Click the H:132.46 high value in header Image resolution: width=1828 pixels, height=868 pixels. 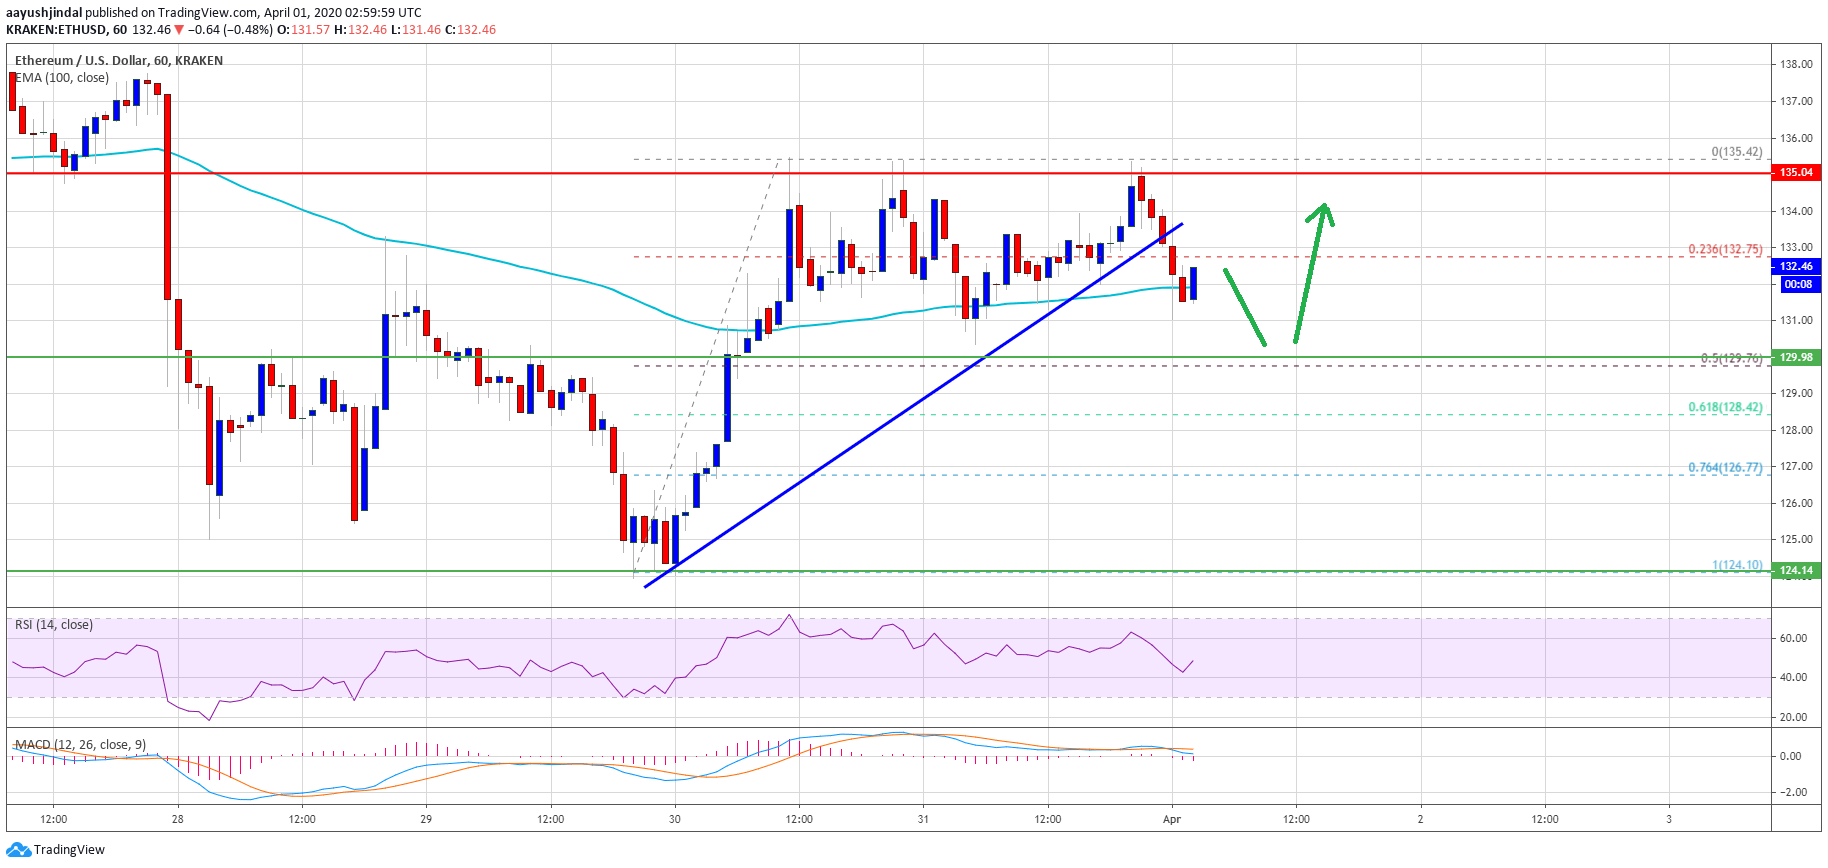point(360,30)
